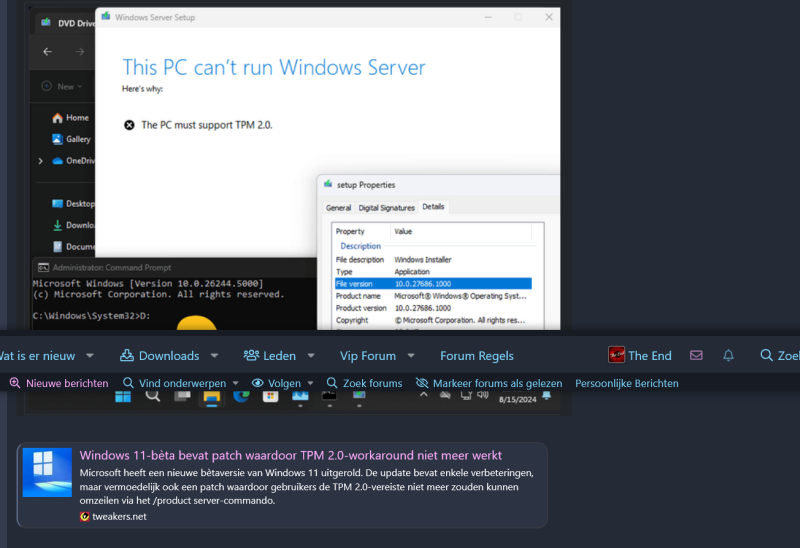Click the Windows Start icon in screenshot taskbar
Screen dimensions: 800x548
(122, 397)
